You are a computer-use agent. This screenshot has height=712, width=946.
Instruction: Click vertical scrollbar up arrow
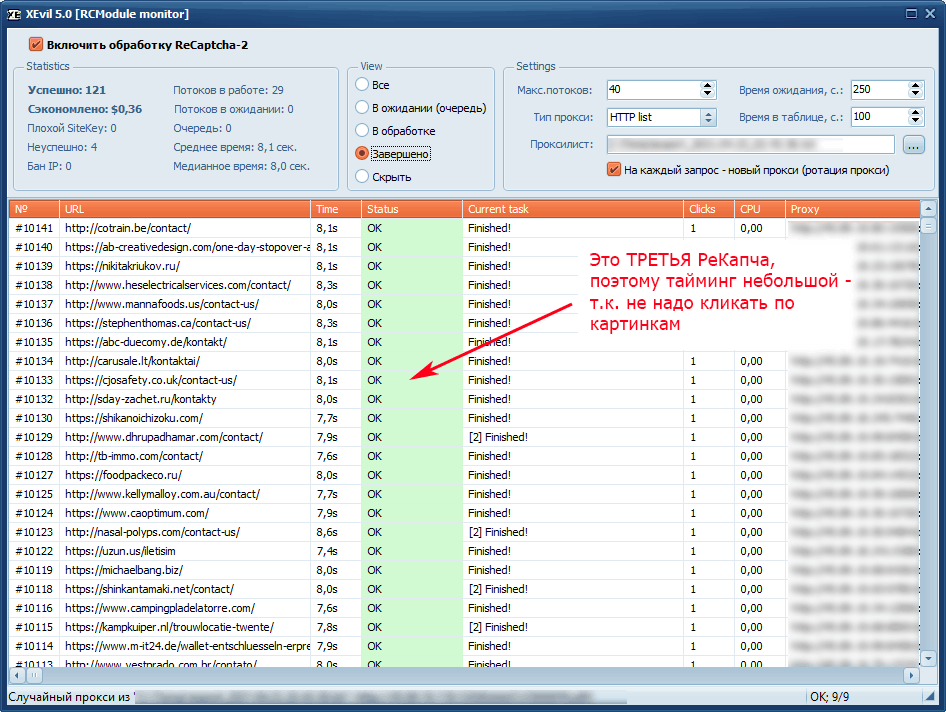928,209
